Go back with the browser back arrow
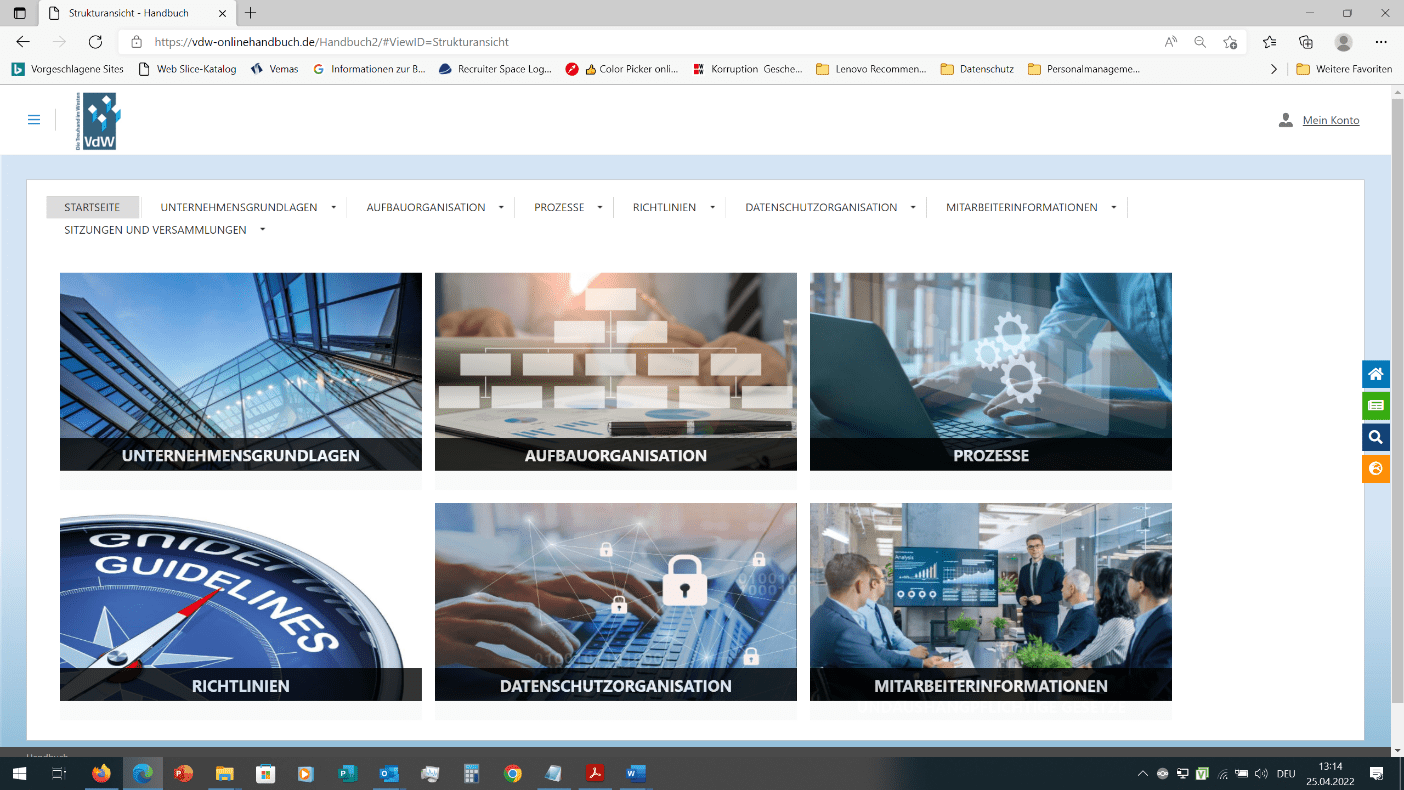This screenshot has height=790, width=1404. click(23, 42)
